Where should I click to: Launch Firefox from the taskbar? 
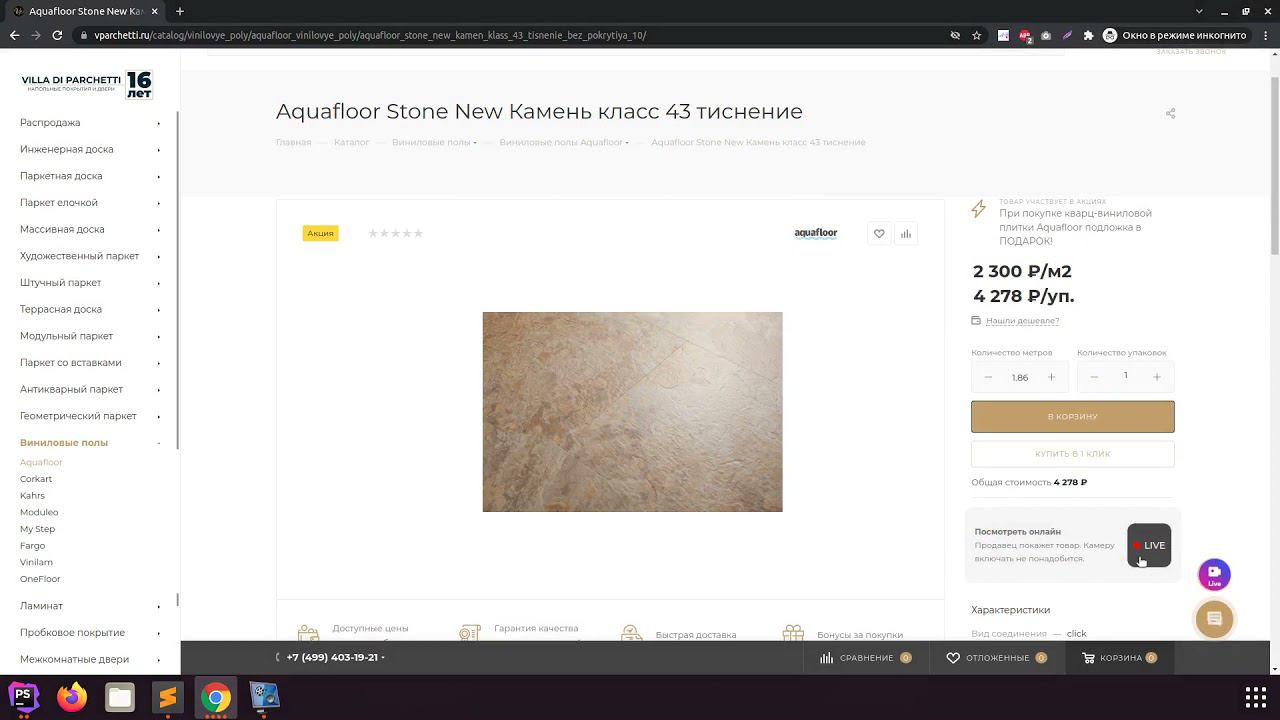pos(72,696)
